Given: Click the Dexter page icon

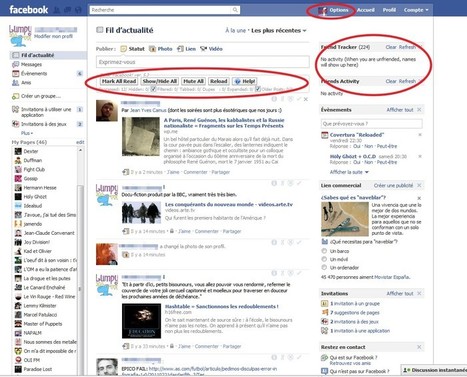Looking at the screenshot, I should (x=18, y=151).
